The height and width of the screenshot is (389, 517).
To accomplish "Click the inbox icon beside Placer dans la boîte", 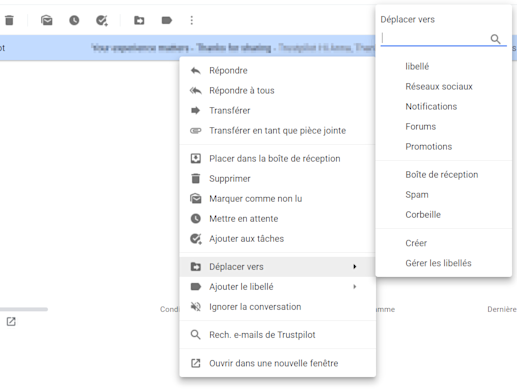I will click(x=196, y=158).
